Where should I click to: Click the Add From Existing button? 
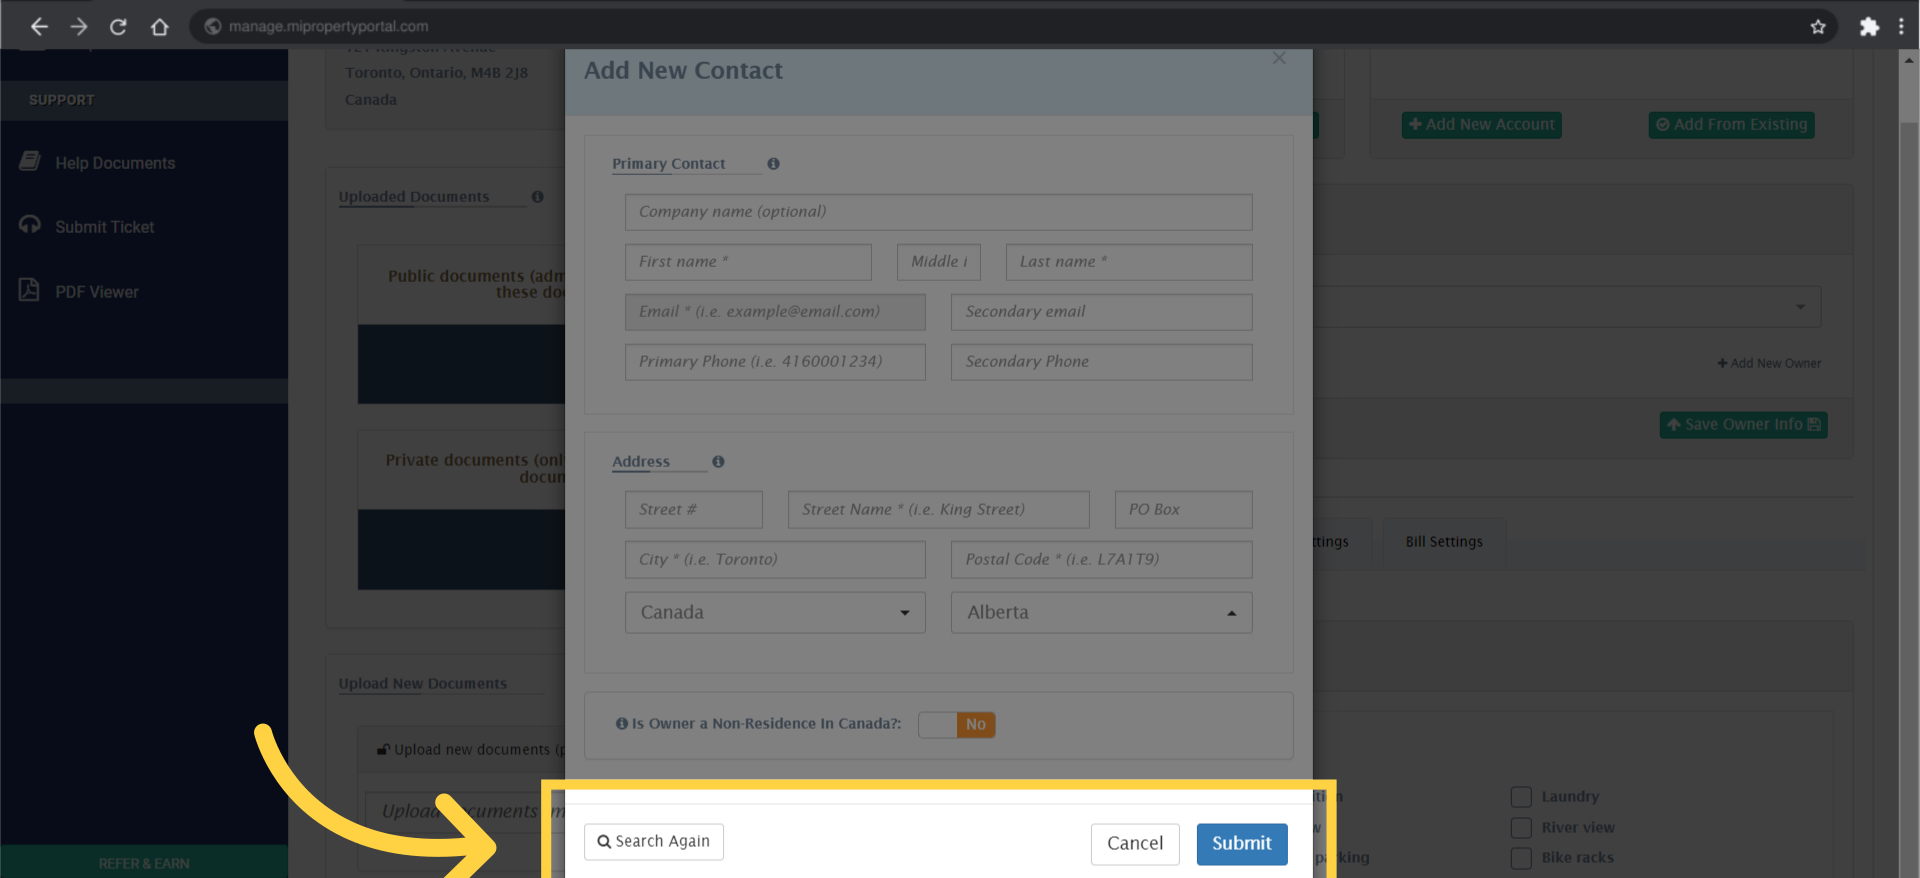[x=1730, y=124]
